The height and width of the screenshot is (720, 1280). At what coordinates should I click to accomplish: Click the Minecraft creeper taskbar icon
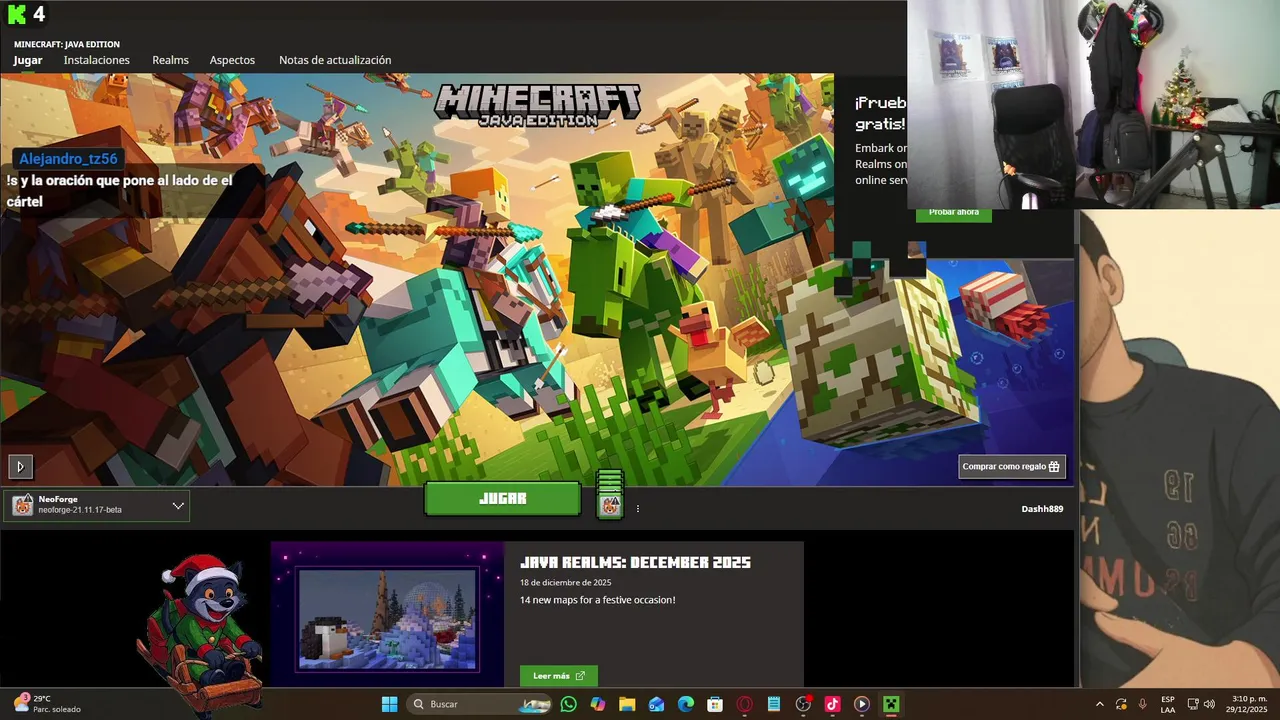click(891, 704)
